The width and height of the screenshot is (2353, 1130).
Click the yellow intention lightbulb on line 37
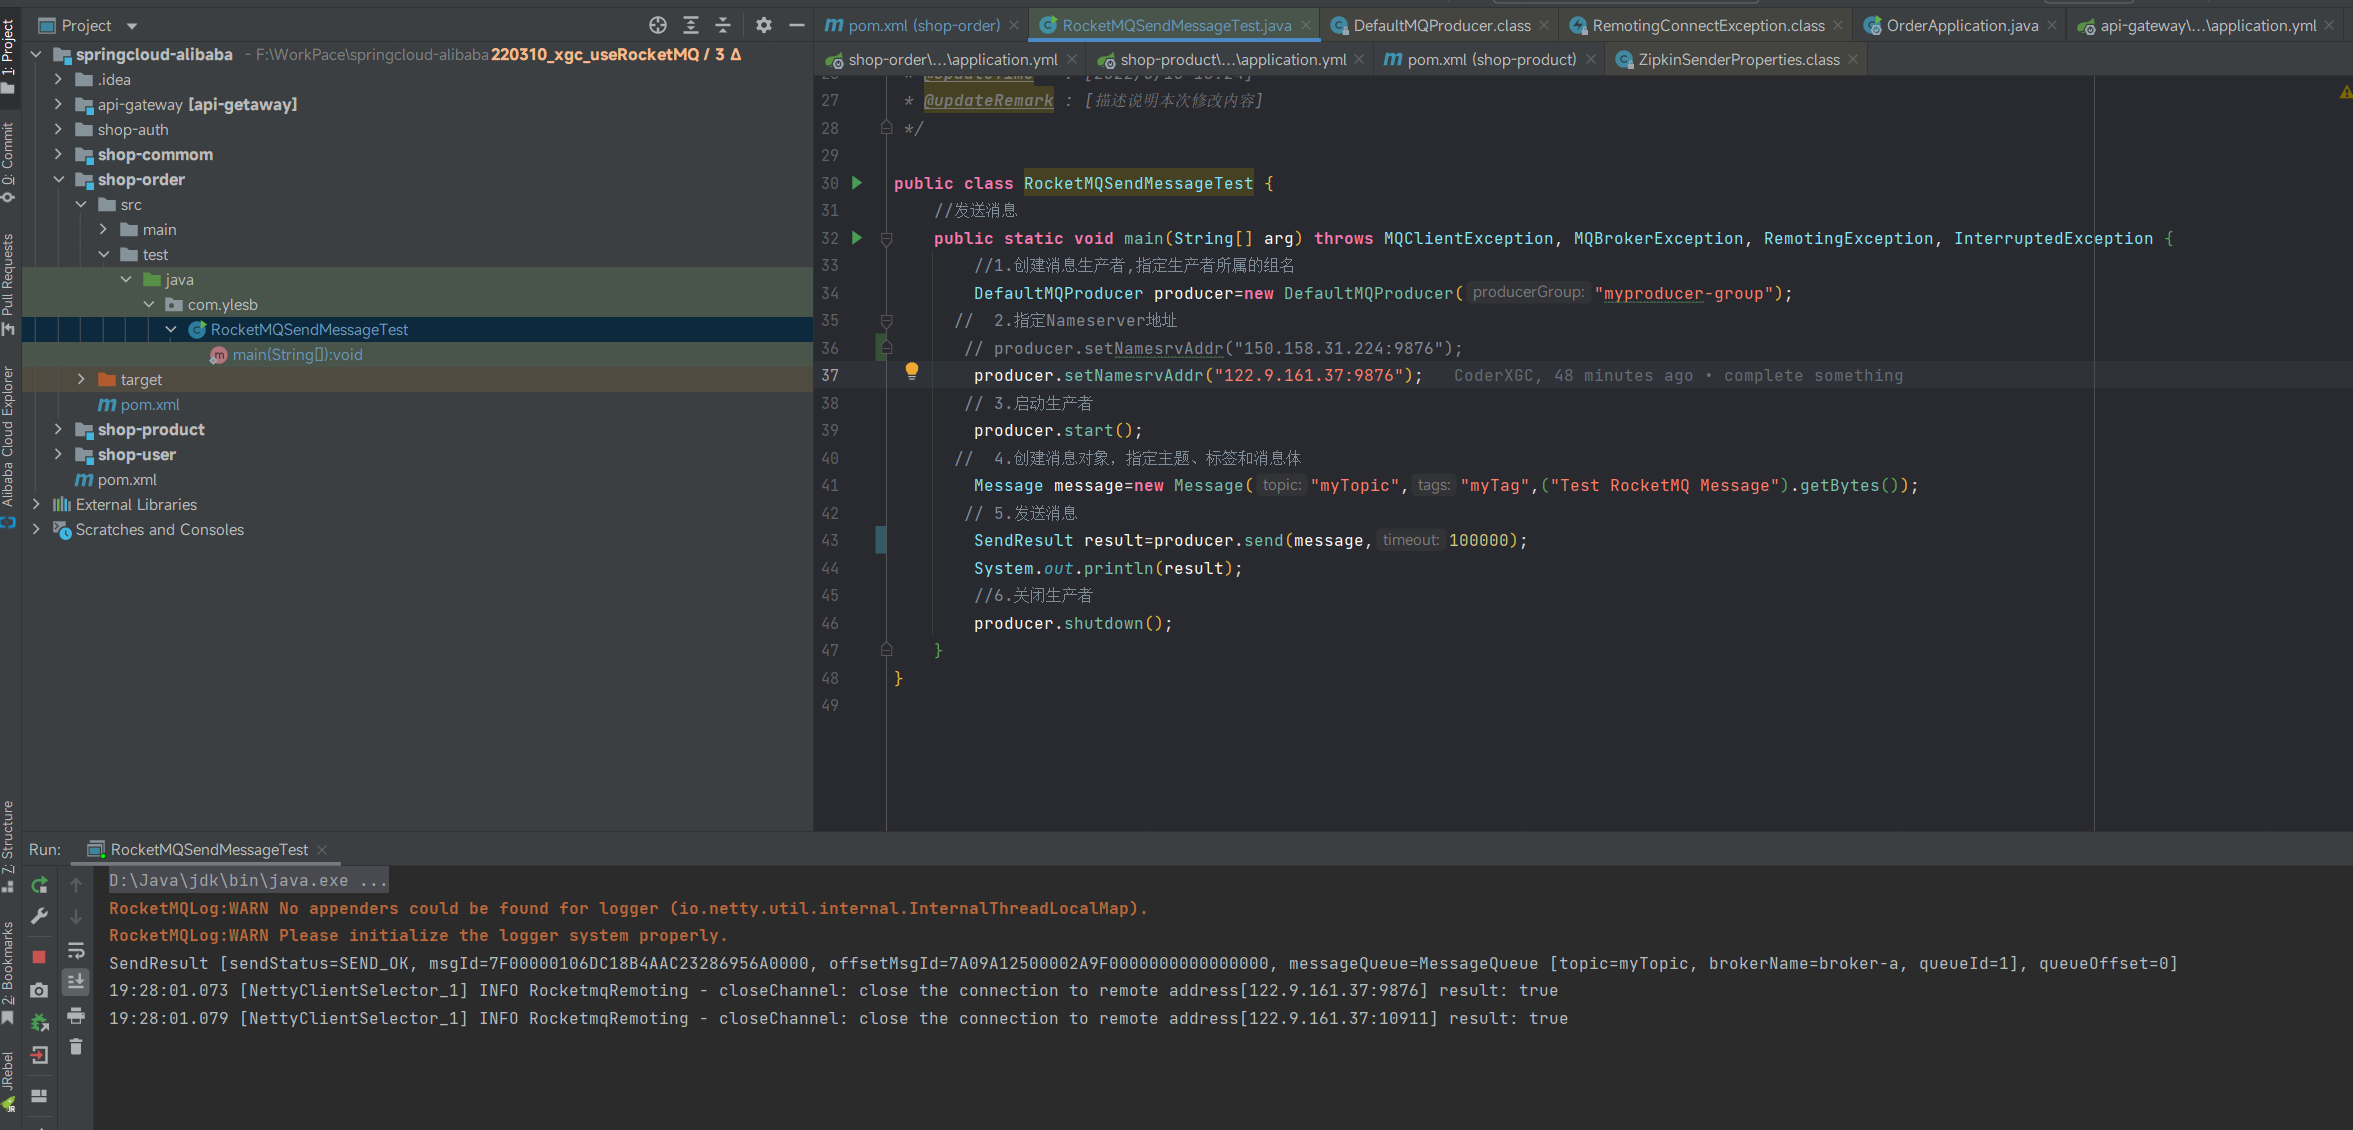[x=912, y=371]
